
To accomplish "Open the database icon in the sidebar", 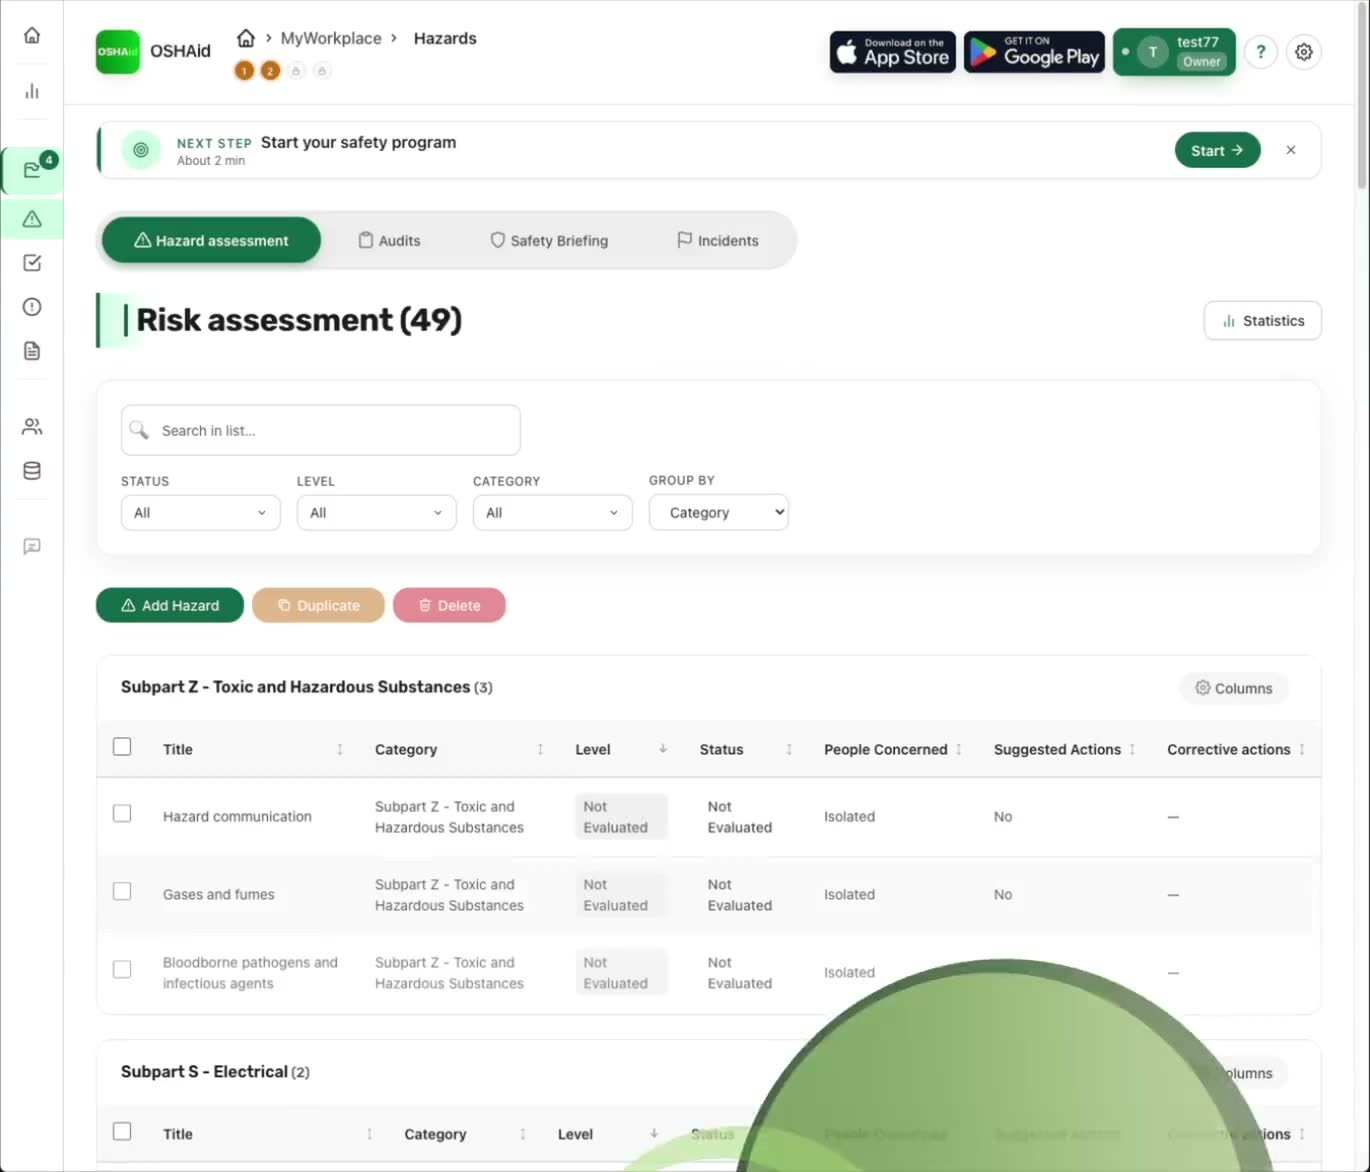I will click(x=32, y=471).
